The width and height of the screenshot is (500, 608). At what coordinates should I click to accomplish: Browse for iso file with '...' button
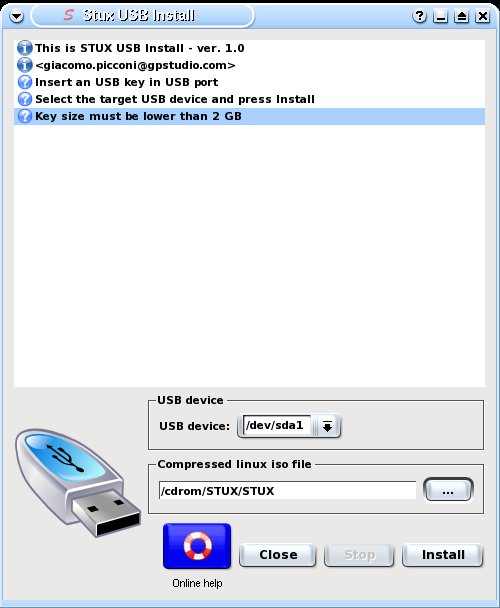coord(448,491)
